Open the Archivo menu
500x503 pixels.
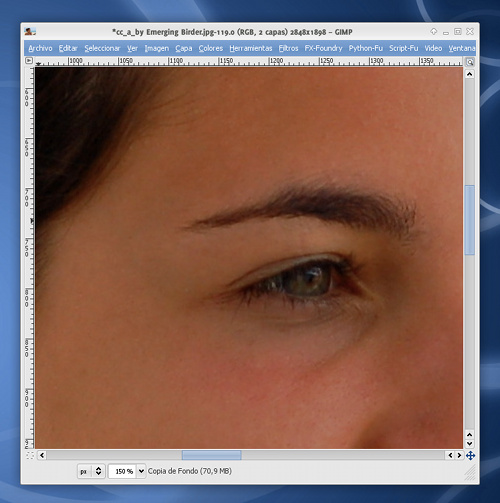40,48
